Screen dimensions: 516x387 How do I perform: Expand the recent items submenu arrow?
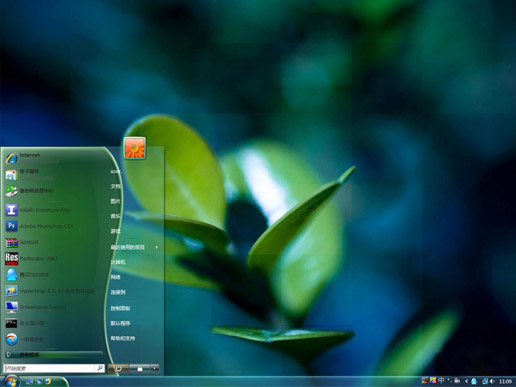pyautogui.click(x=157, y=247)
